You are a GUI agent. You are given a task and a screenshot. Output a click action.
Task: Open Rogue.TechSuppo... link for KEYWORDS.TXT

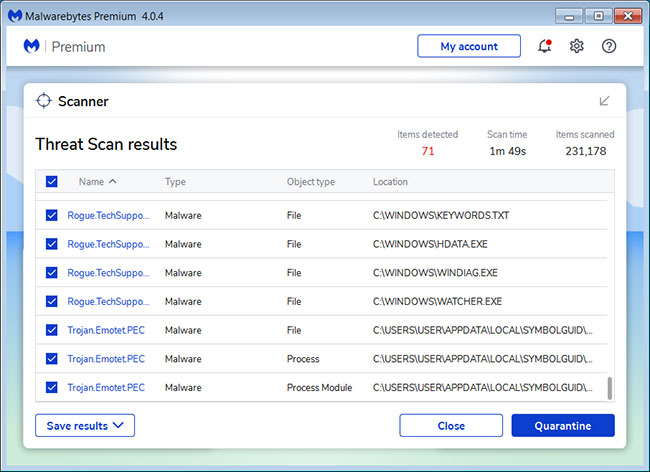(x=108, y=215)
